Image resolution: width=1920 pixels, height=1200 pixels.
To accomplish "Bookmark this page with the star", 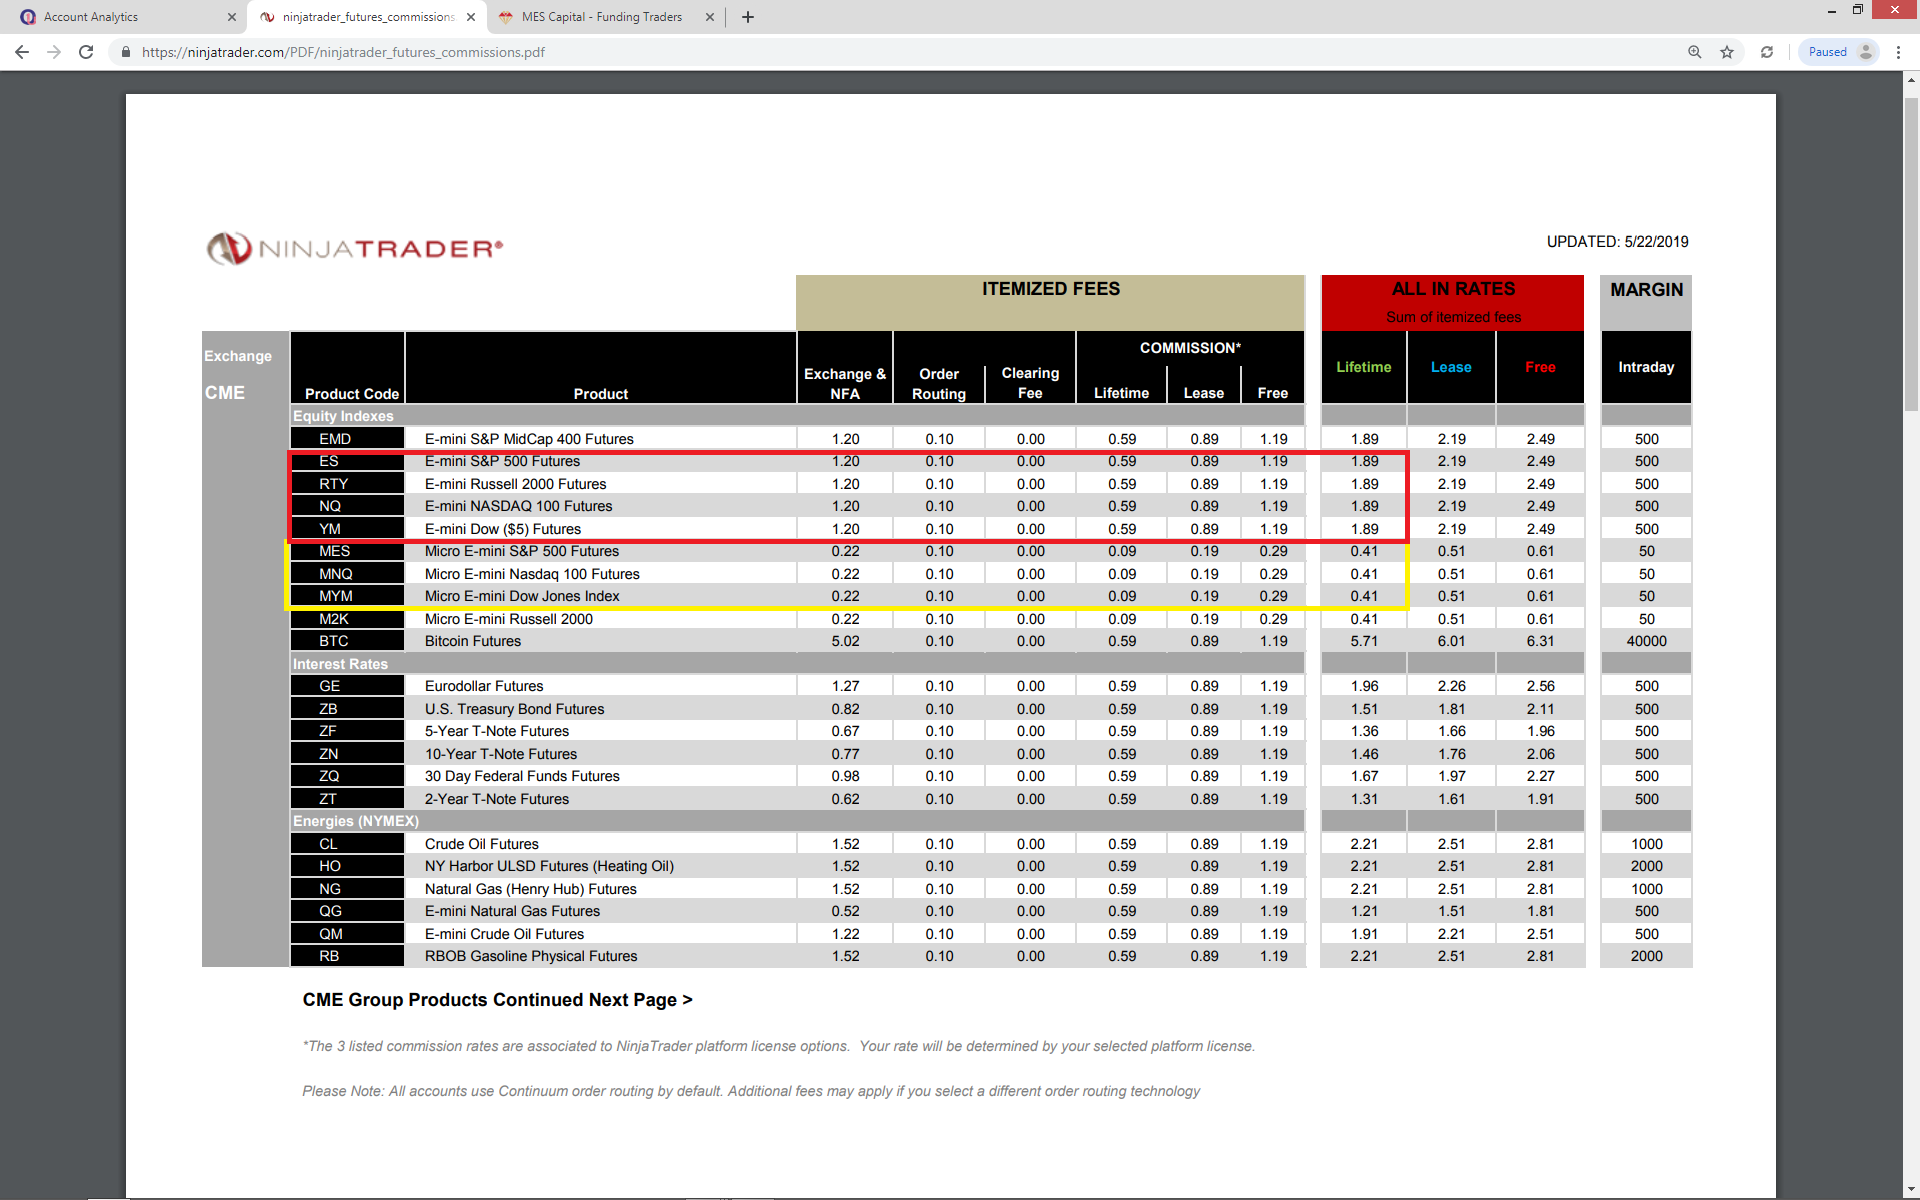I will [x=1727, y=52].
